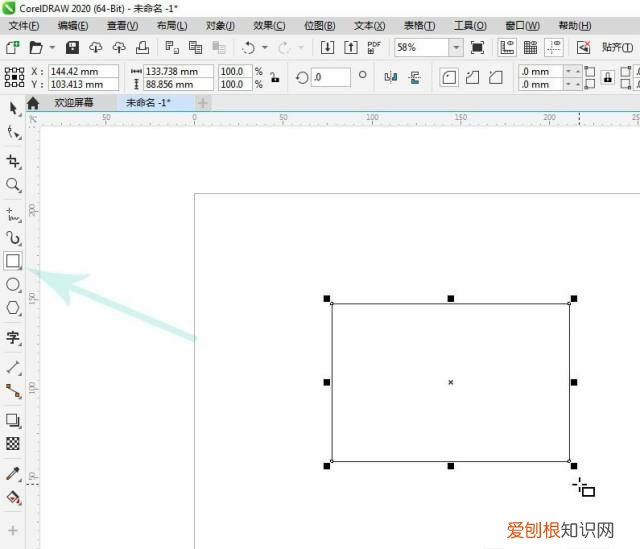Expand the open file dropdown arrow
This screenshot has width=640, height=549.
coord(52,47)
